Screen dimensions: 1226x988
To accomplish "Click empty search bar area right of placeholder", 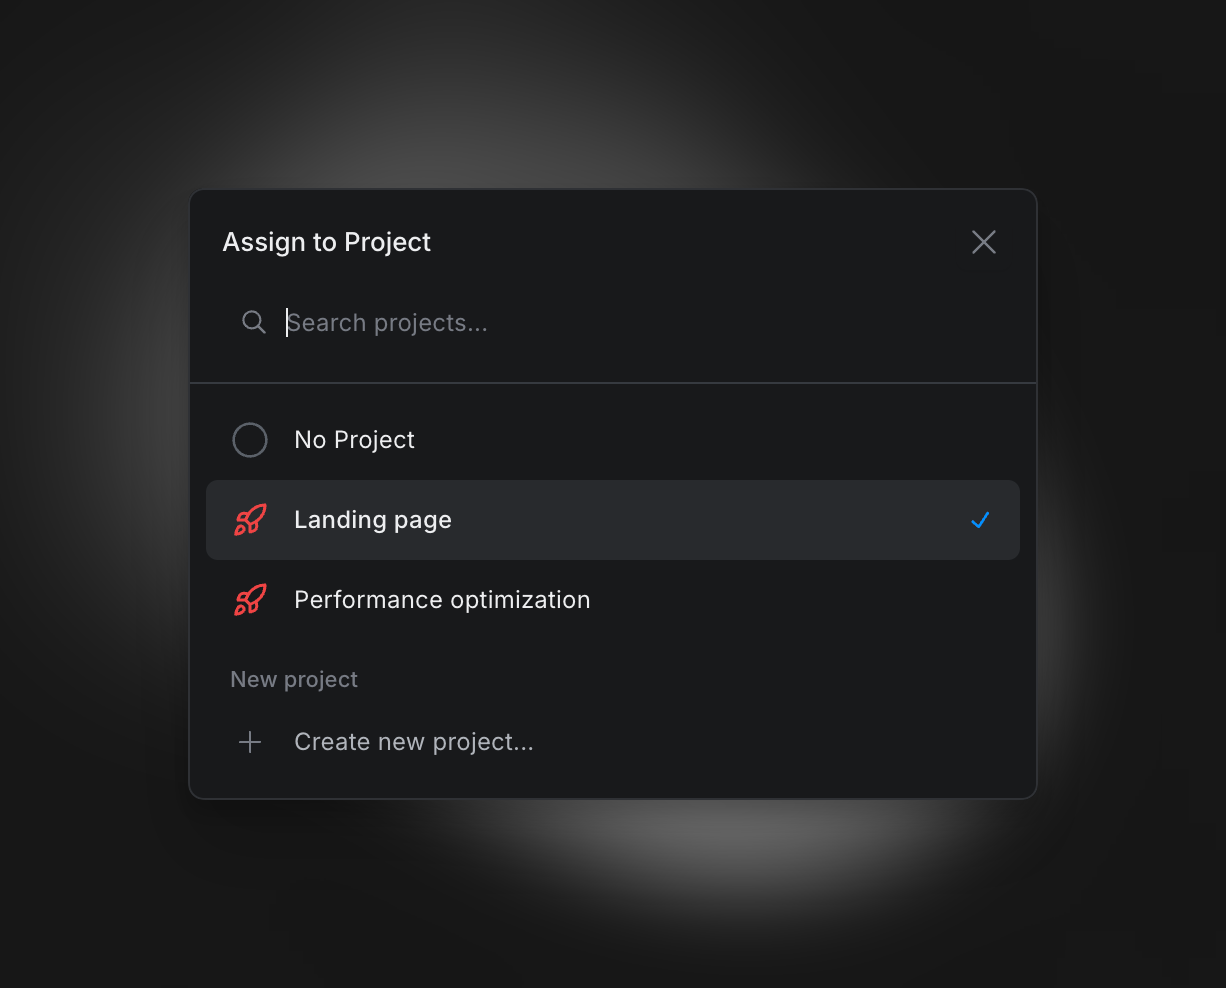I will click(750, 323).
